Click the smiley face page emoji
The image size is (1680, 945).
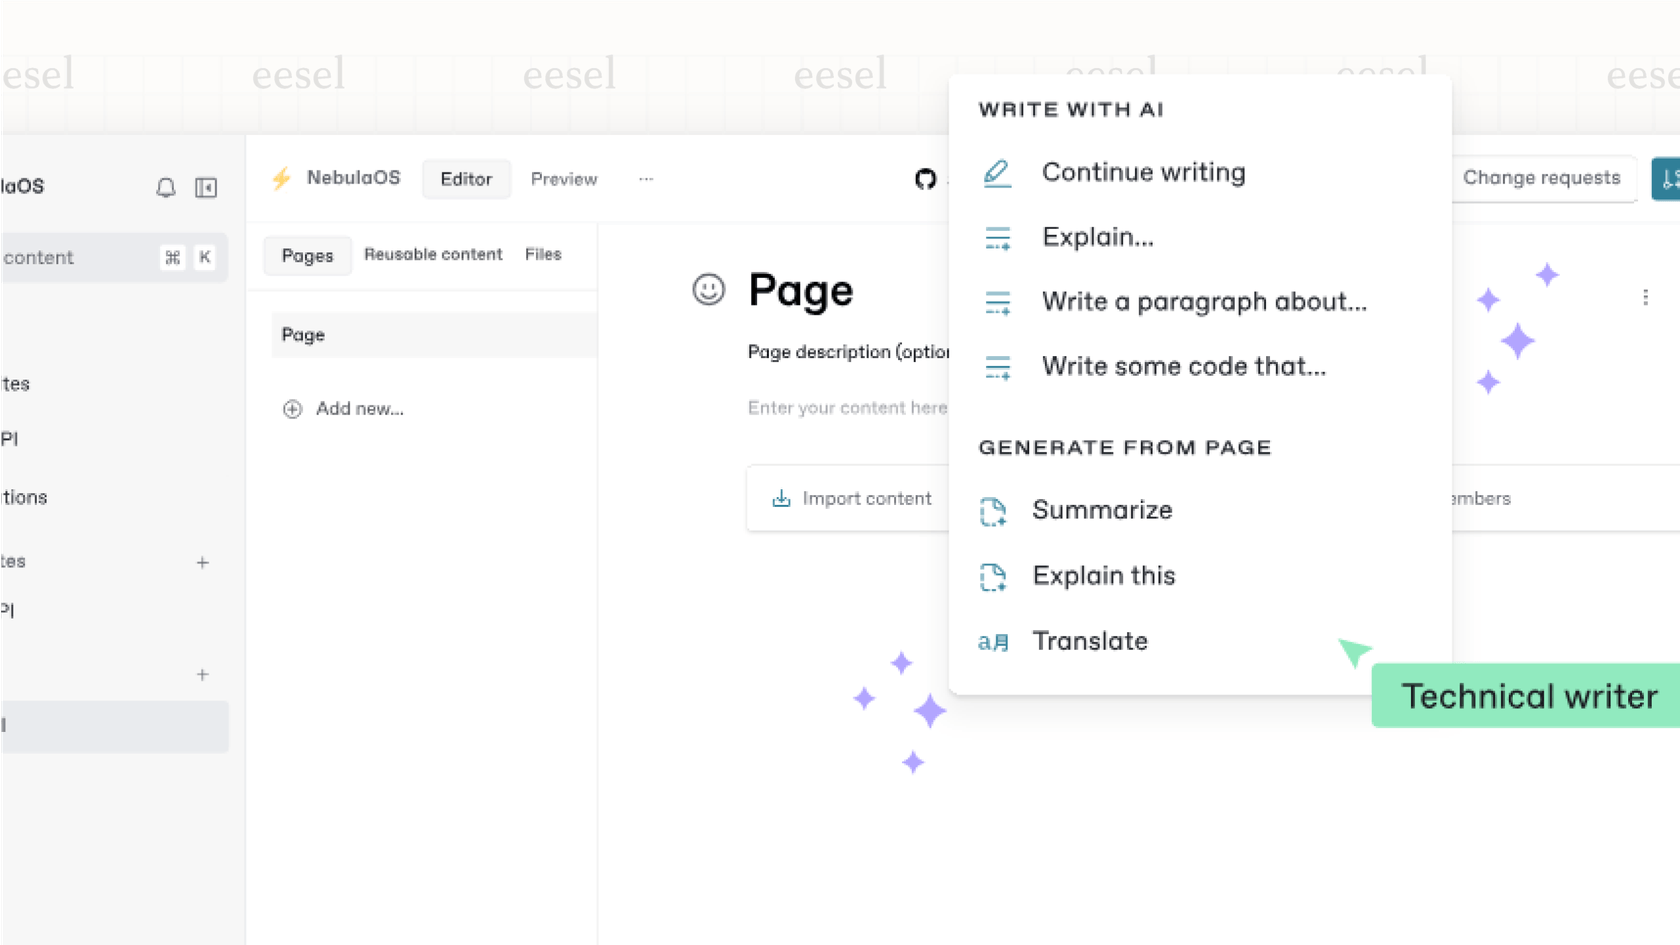click(x=708, y=290)
